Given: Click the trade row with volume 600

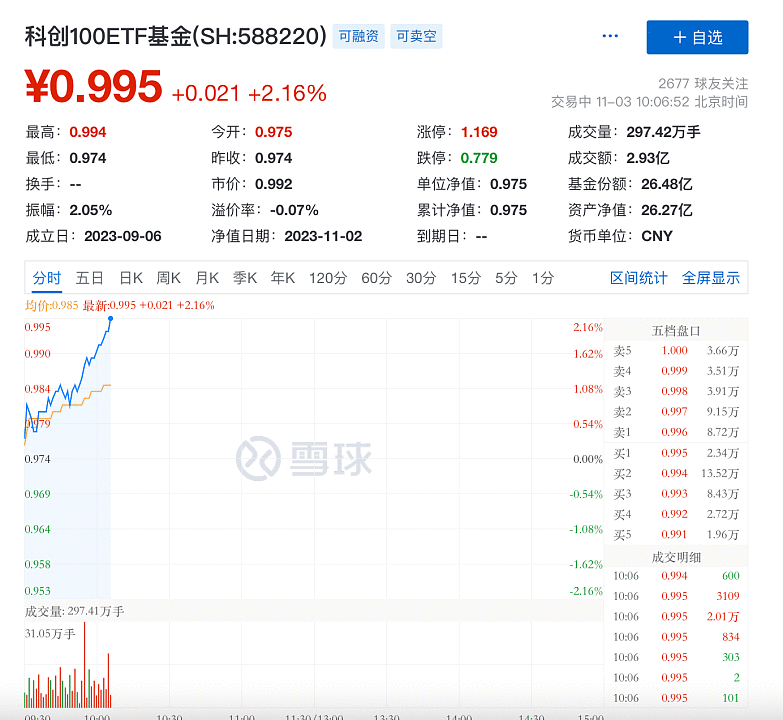Looking at the screenshot, I should [676, 576].
